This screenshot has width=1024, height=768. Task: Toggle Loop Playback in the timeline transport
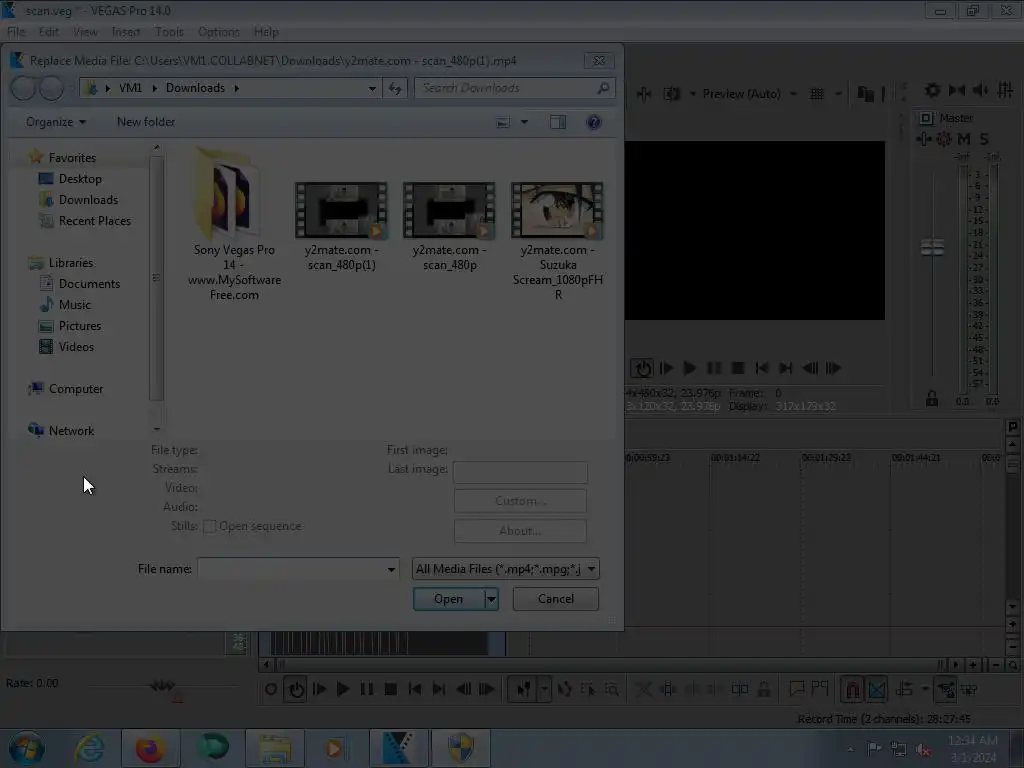tap(296, 689)
